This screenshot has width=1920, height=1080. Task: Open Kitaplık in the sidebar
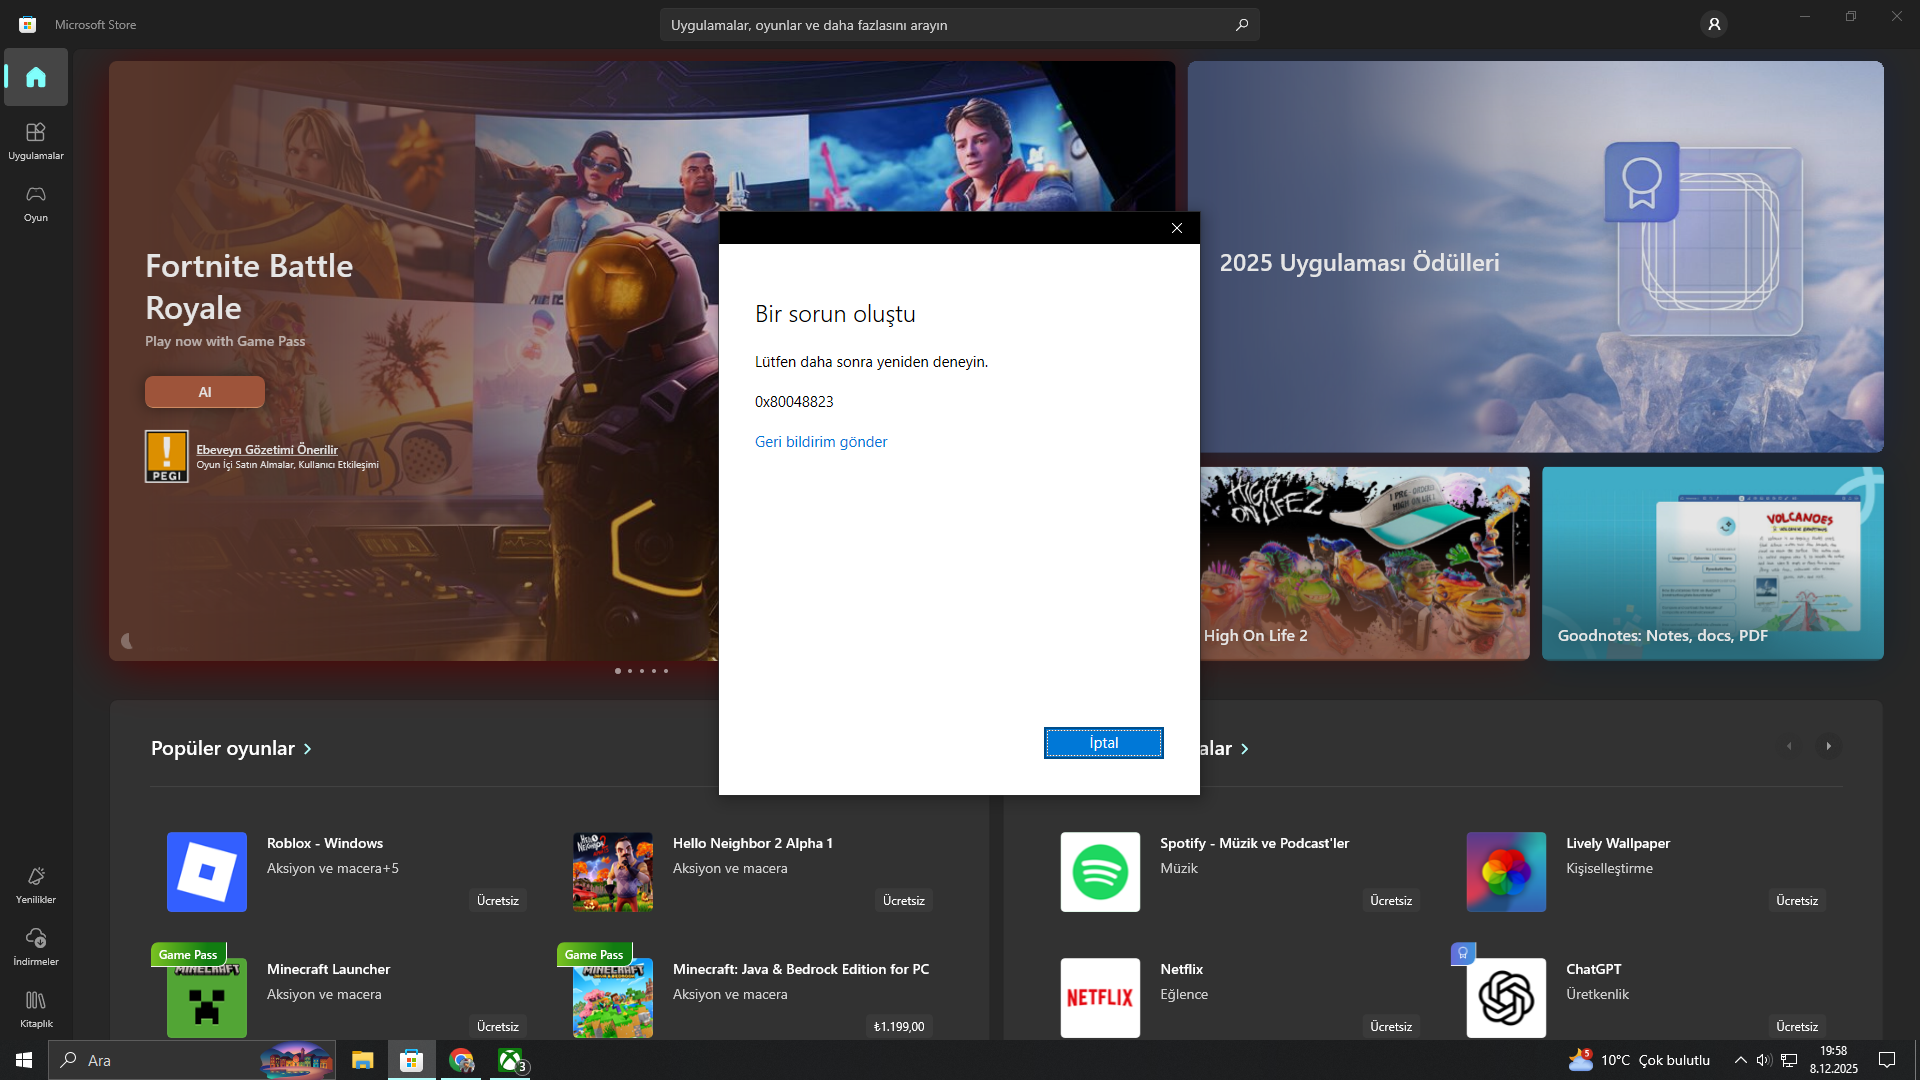click(36, 1009)
